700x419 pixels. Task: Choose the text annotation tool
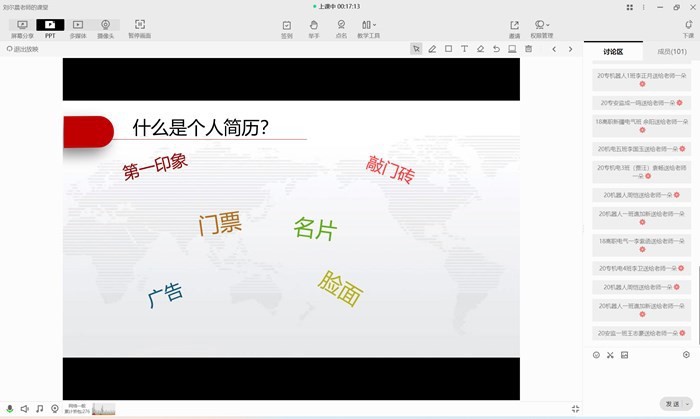coord(464,48)
